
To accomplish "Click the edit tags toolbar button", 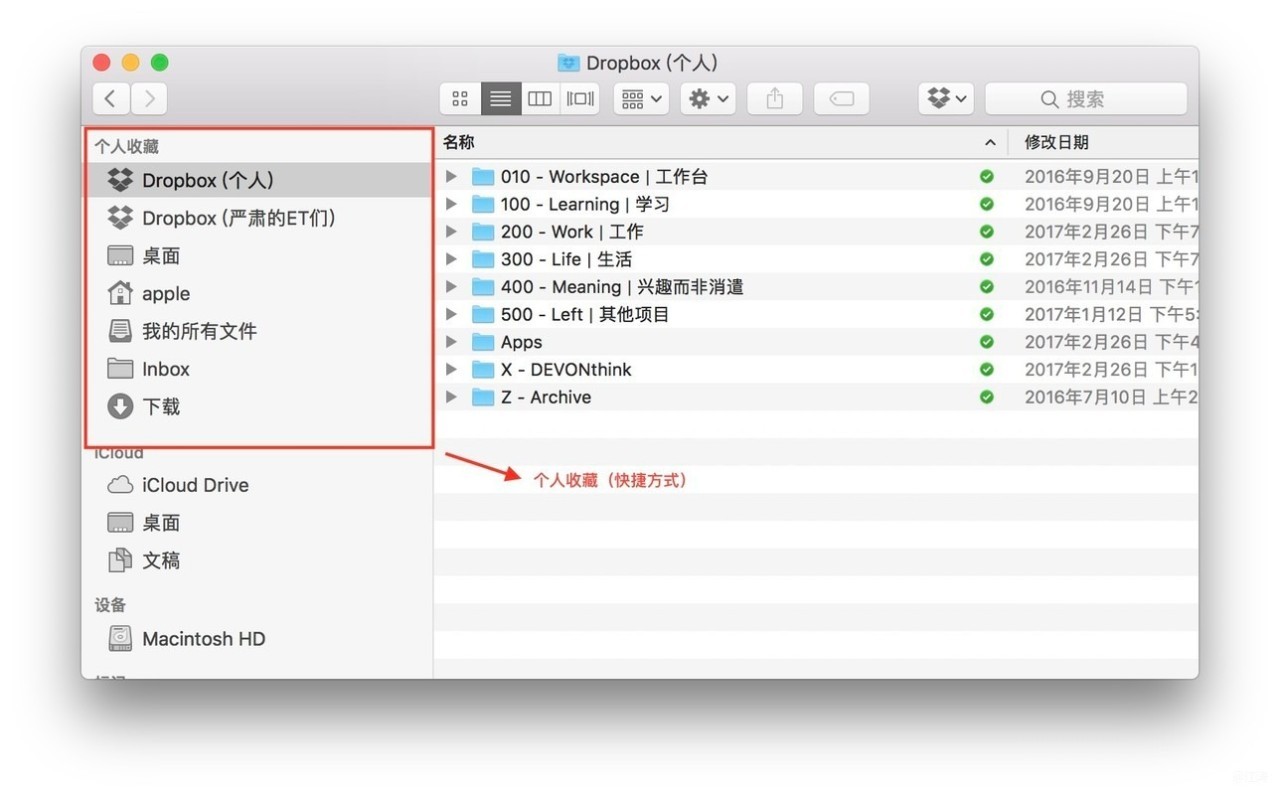I will [842, 98].
